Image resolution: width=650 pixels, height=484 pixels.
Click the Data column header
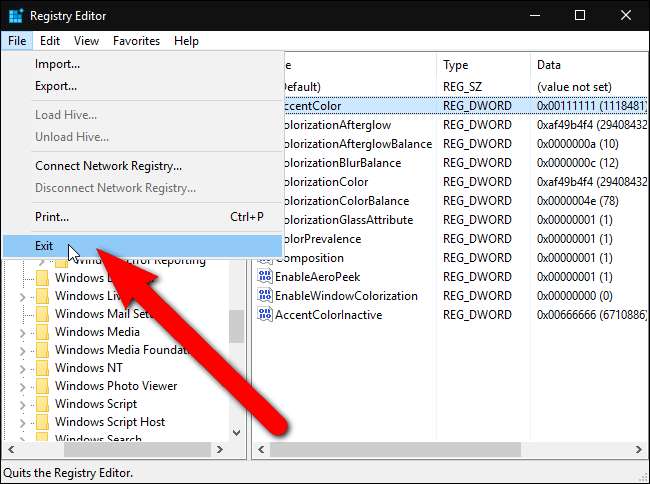549,65
